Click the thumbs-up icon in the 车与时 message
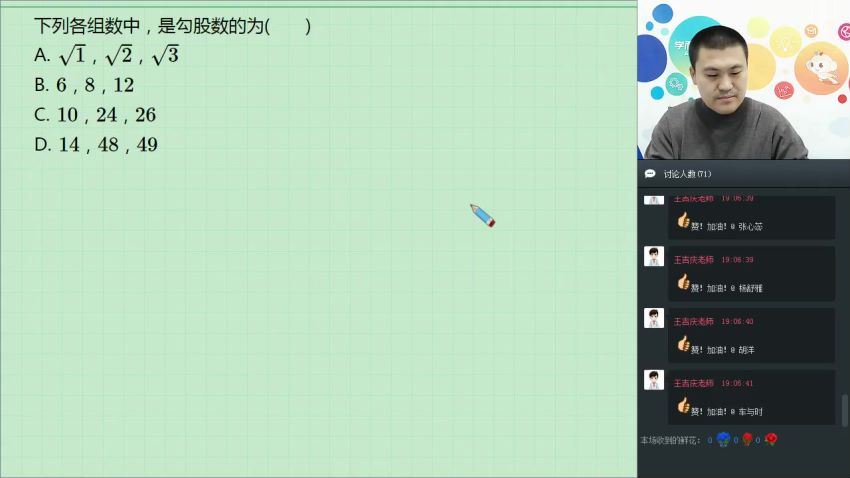Screen dimensions: 850x478 point(683,405)
